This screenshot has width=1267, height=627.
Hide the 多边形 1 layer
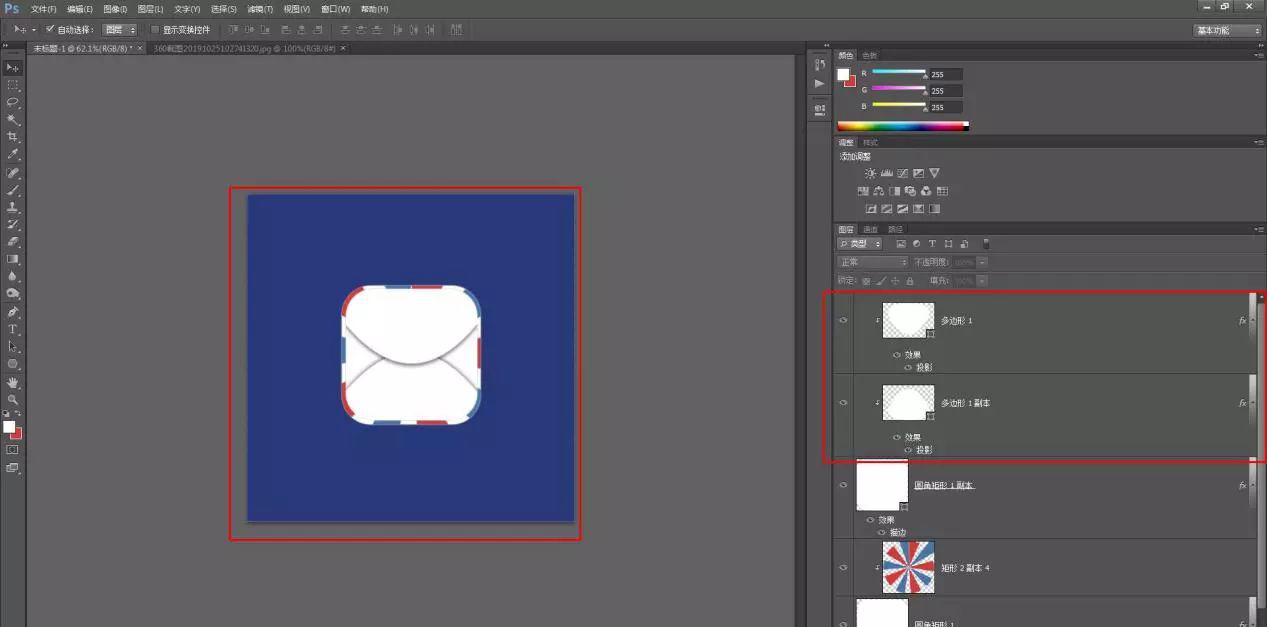843,320
